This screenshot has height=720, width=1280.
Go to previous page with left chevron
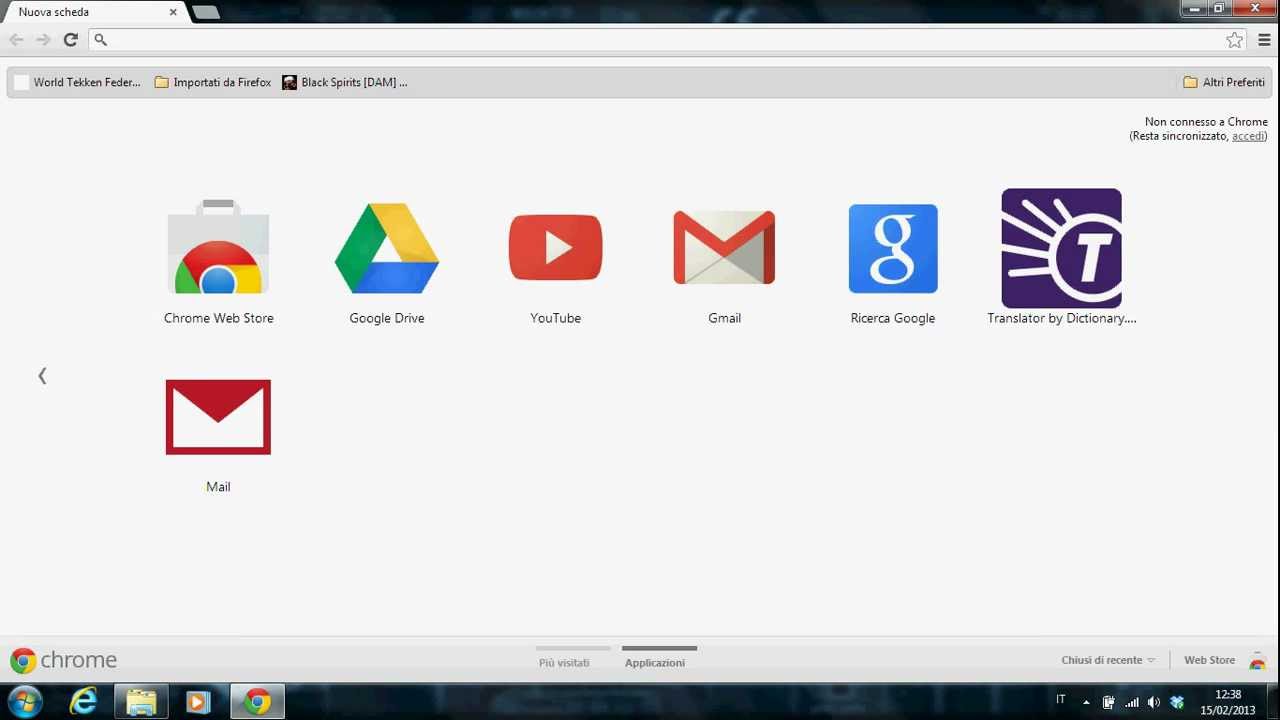coord(42,376)
